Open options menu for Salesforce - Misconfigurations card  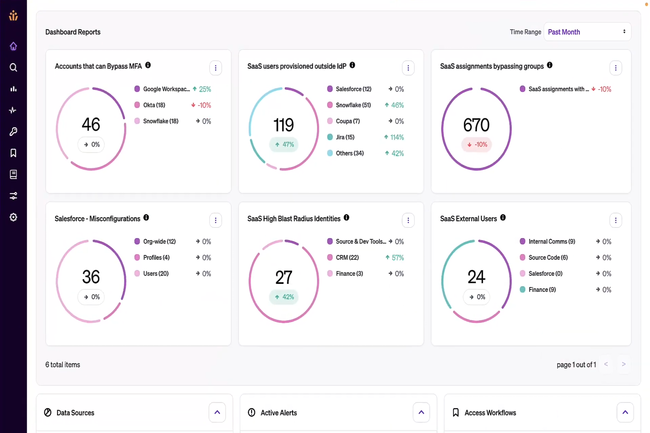pos(215,220)
